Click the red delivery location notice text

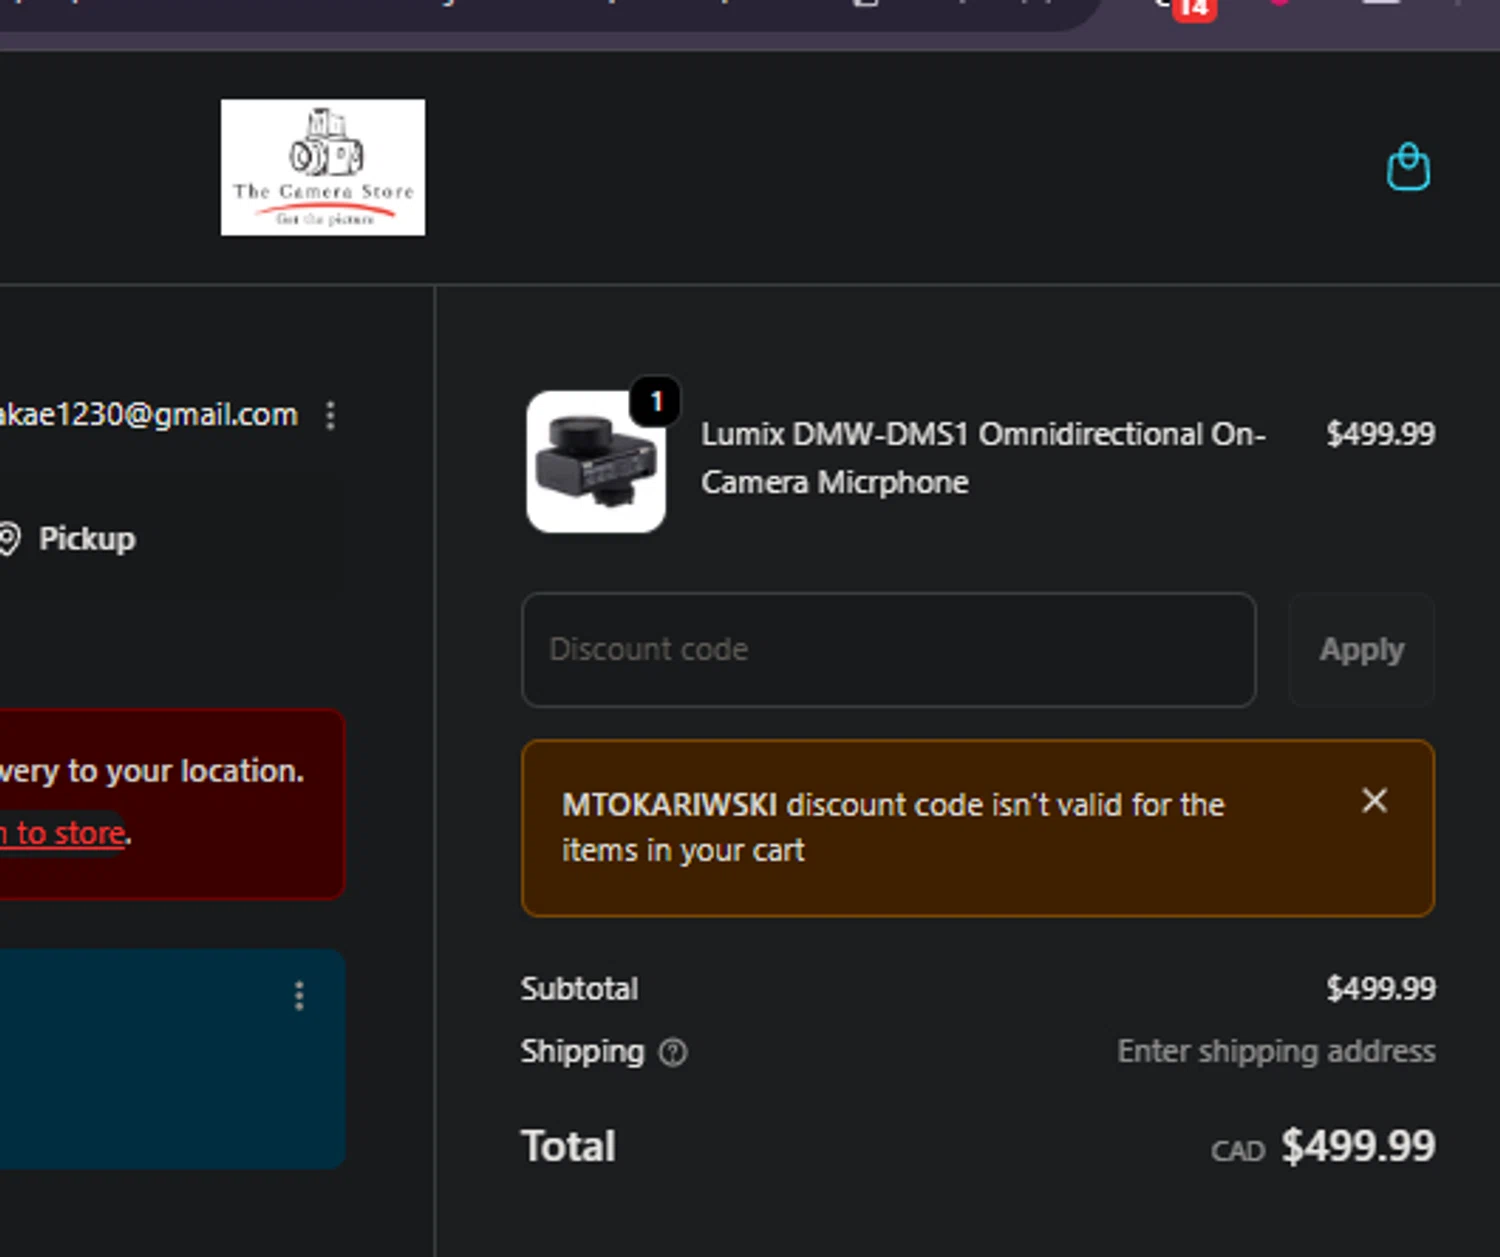tap(150, 771)
